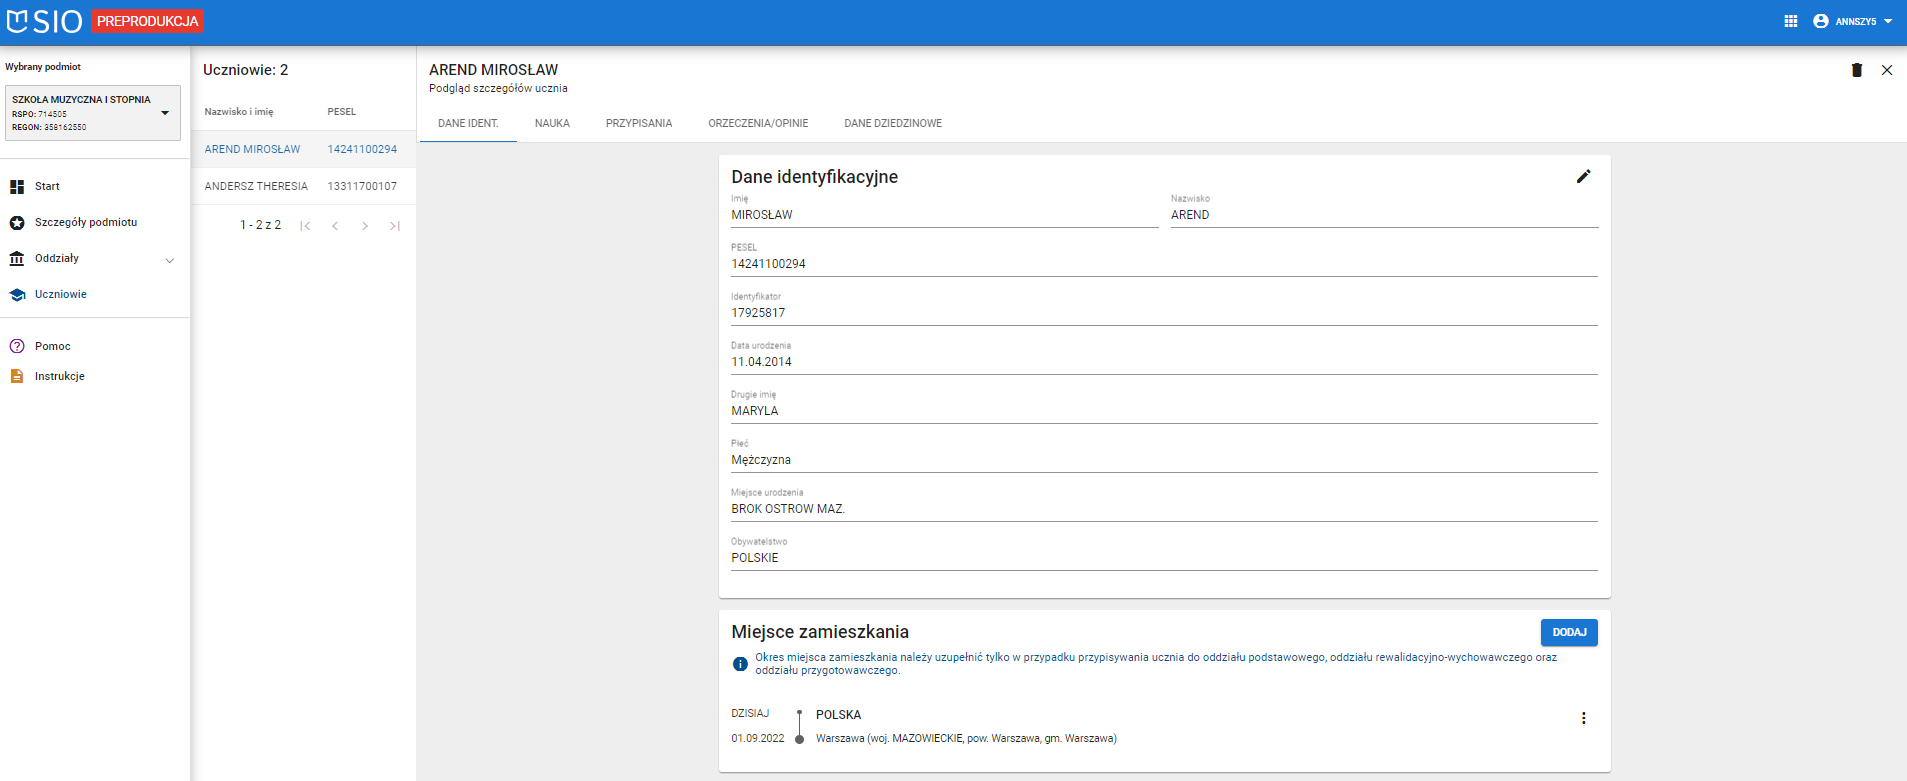This screenshot has height=781, width=1907.
Task: Close the student details panel
Action: click(1887, 70)
